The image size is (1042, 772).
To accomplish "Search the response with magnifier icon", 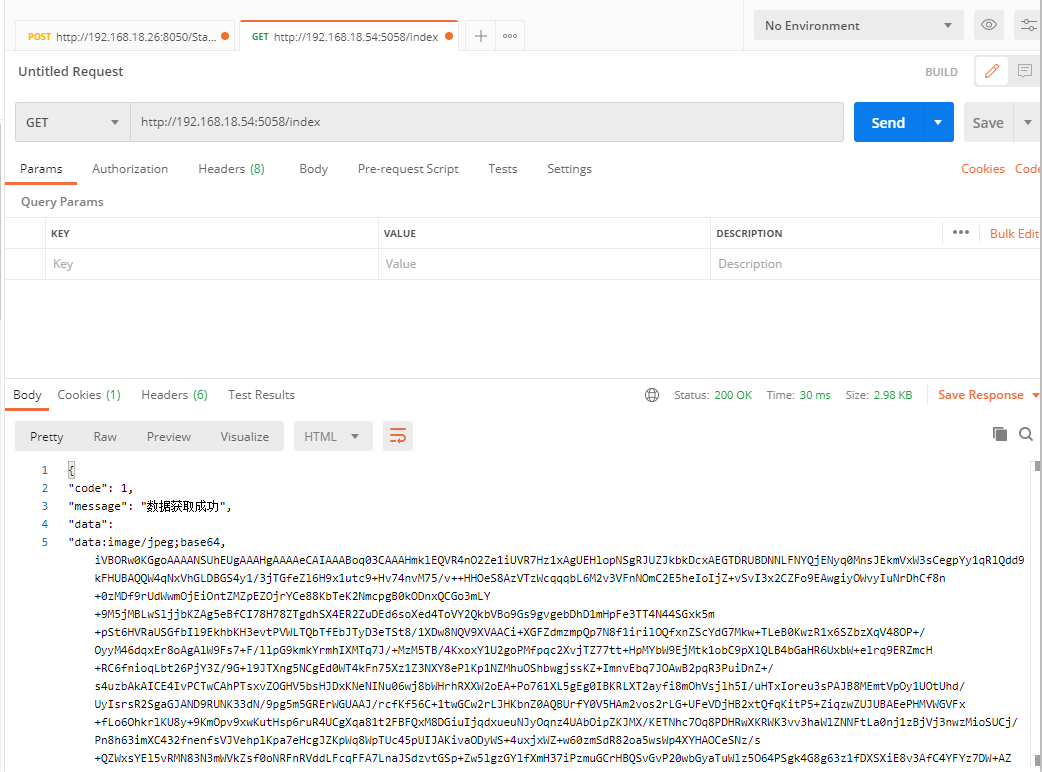I will tap(1027, 434).
